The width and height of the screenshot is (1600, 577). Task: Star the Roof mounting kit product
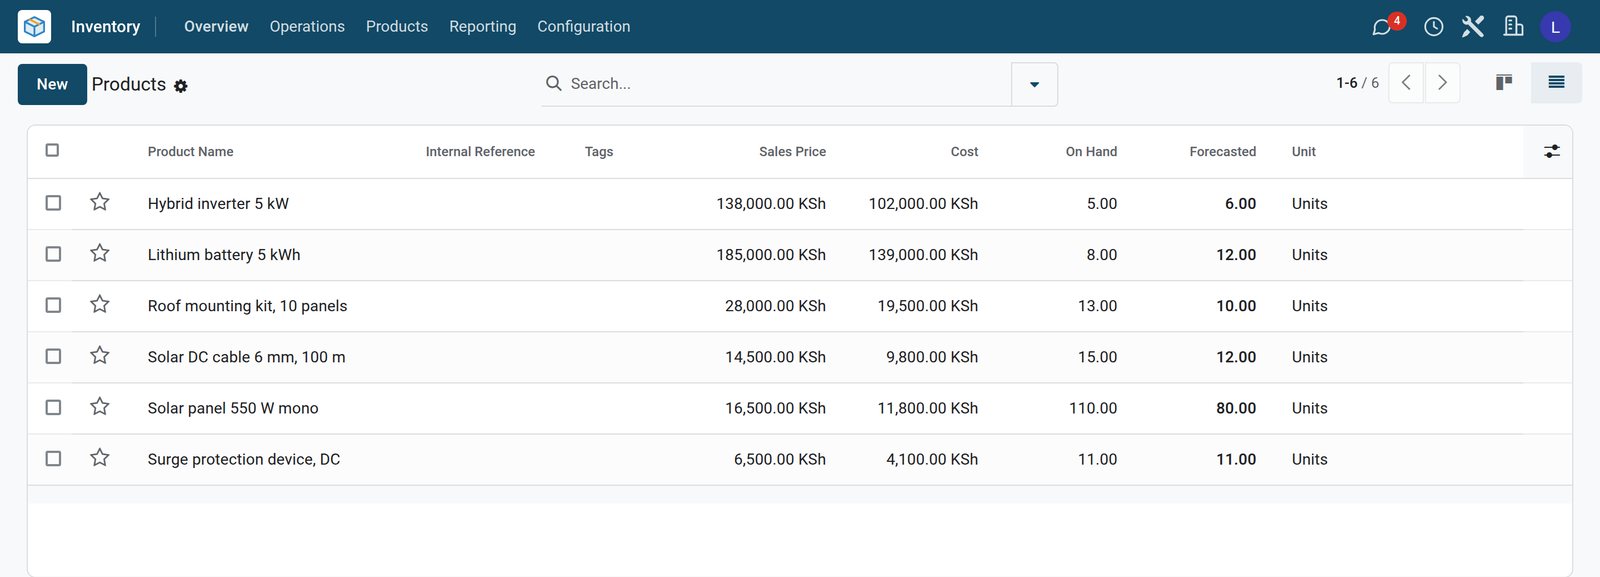click(x=100, y=304)
